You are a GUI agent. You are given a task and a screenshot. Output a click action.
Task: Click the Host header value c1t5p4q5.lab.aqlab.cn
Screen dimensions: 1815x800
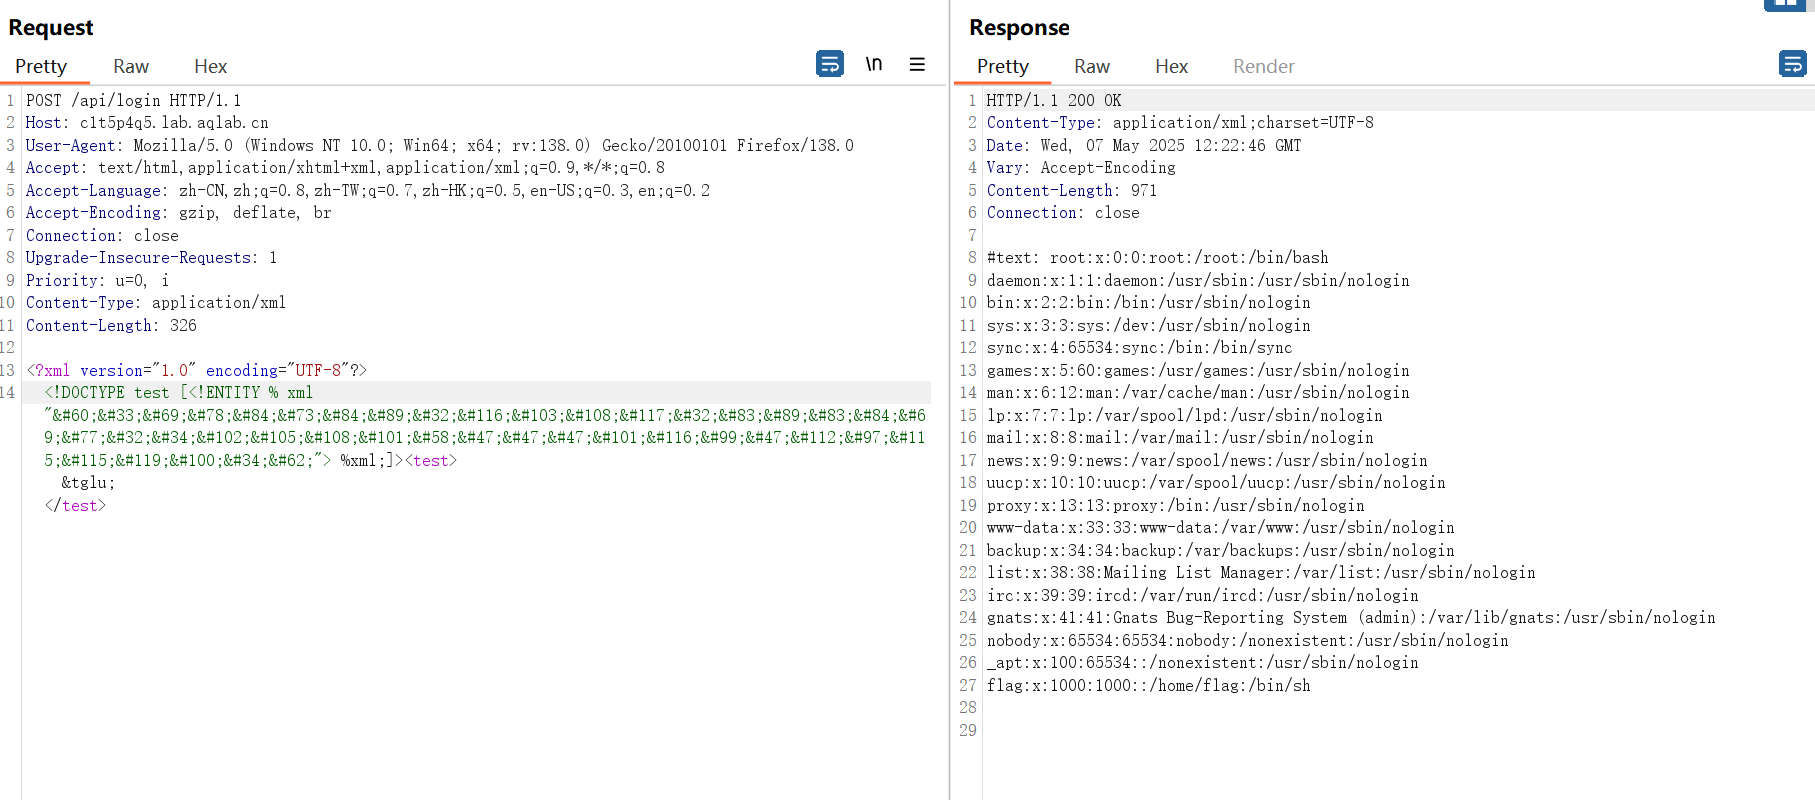coord(174,123)
